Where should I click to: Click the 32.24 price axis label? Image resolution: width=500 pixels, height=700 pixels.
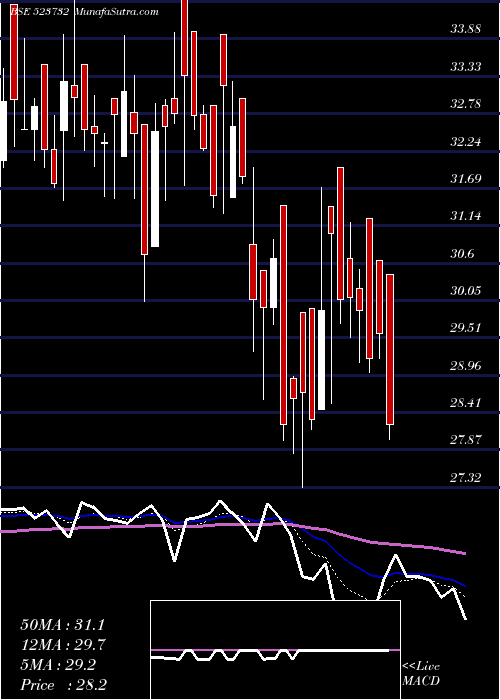pos(466,142)
